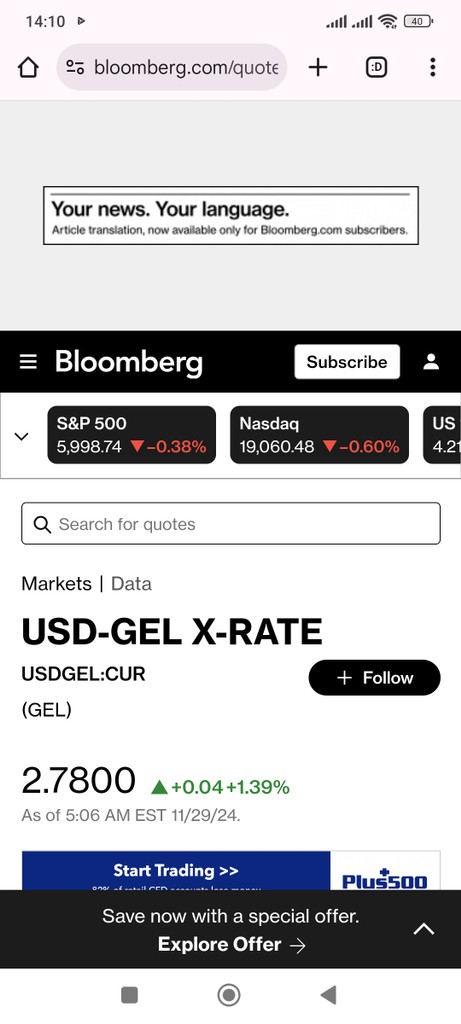Select the Nasdaq ticker card
Viewport: 461px width, 1024px height.
pyautogui.click(x=319, y=435)
